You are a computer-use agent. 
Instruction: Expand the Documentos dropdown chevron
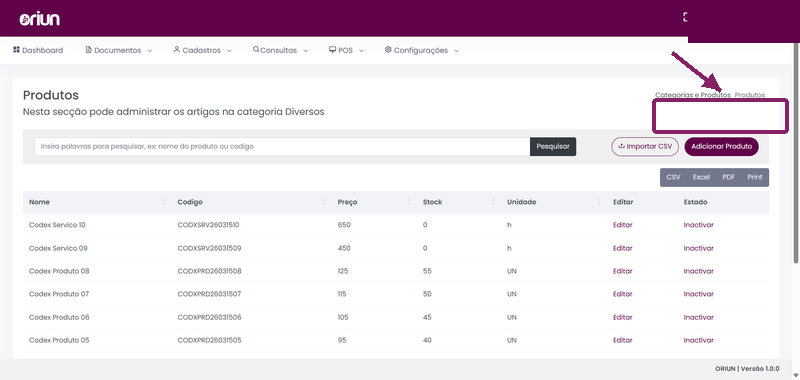click(149, 51)
